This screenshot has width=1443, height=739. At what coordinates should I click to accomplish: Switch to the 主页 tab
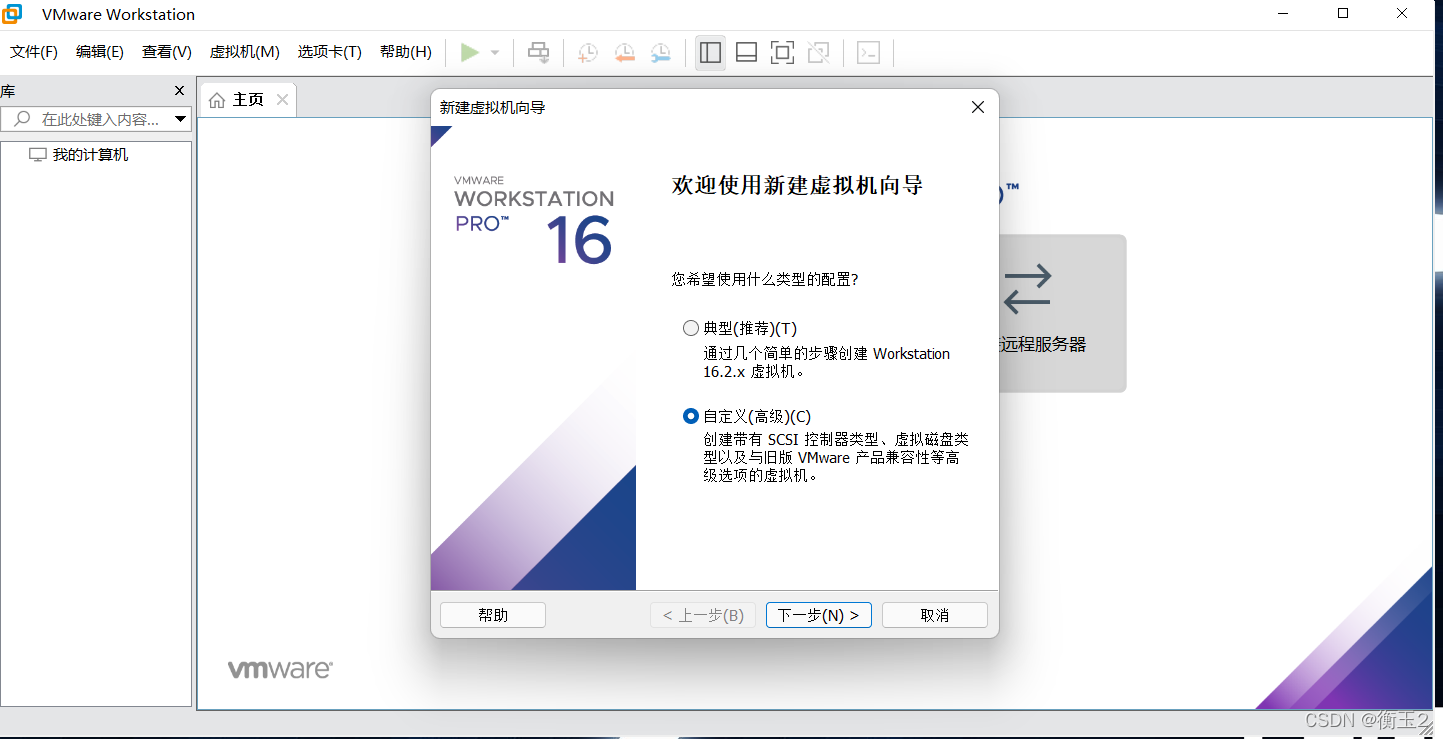248,100
